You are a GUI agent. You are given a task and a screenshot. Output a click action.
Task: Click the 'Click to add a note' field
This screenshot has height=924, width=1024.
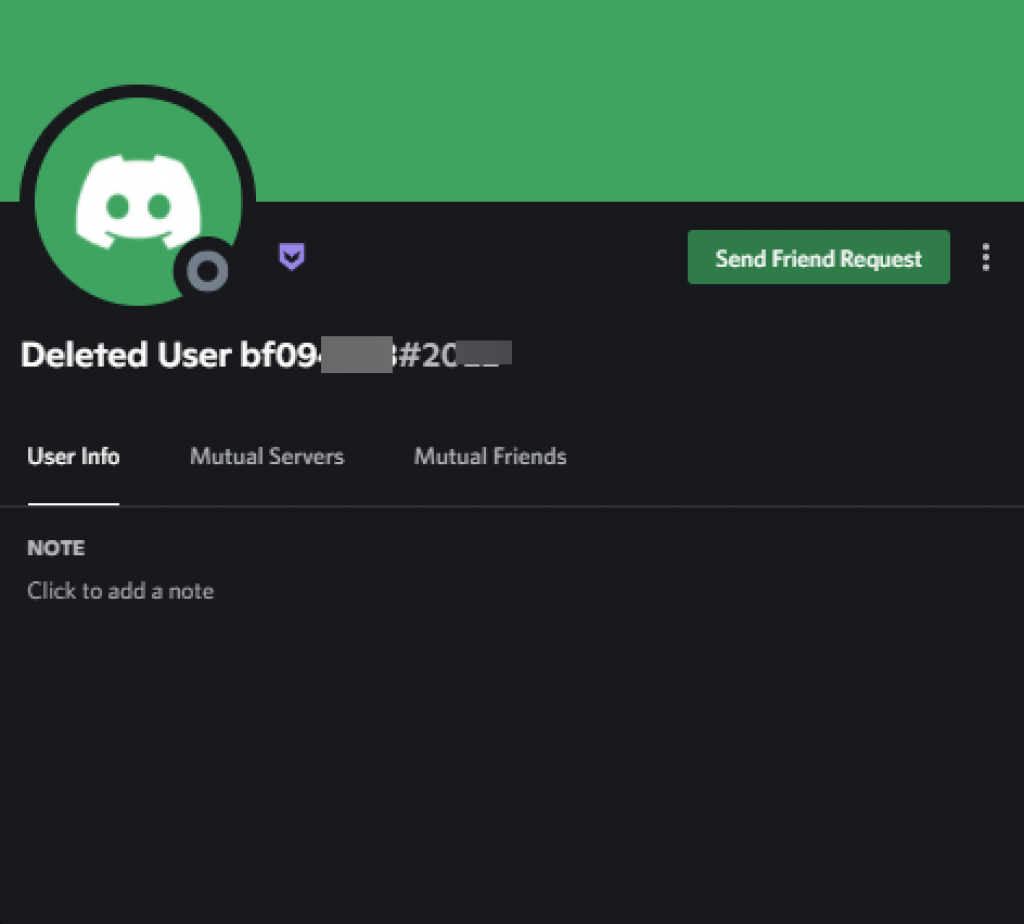point(121,591)
